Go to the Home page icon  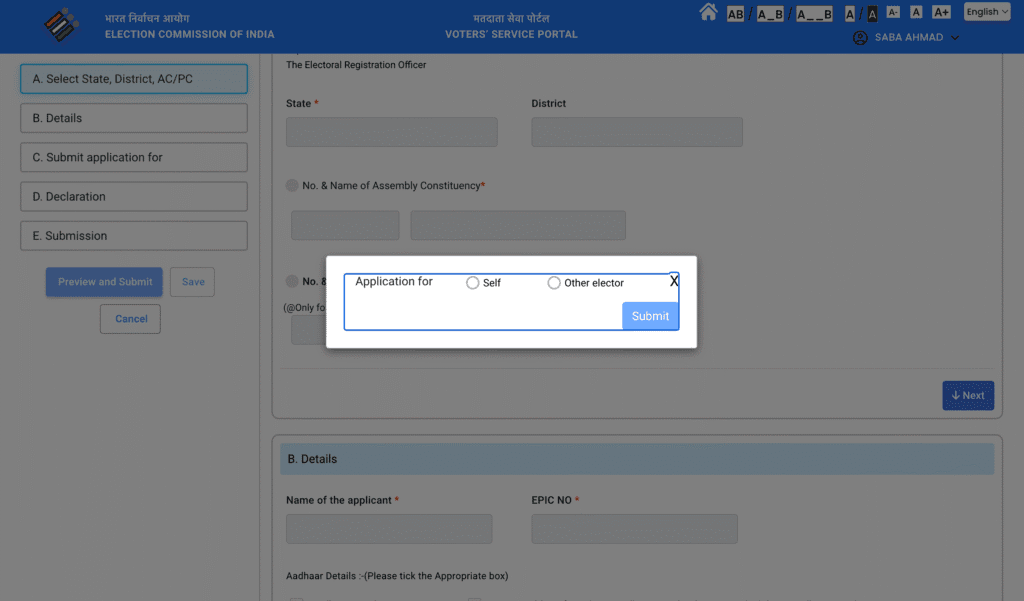tap(708, 12)
